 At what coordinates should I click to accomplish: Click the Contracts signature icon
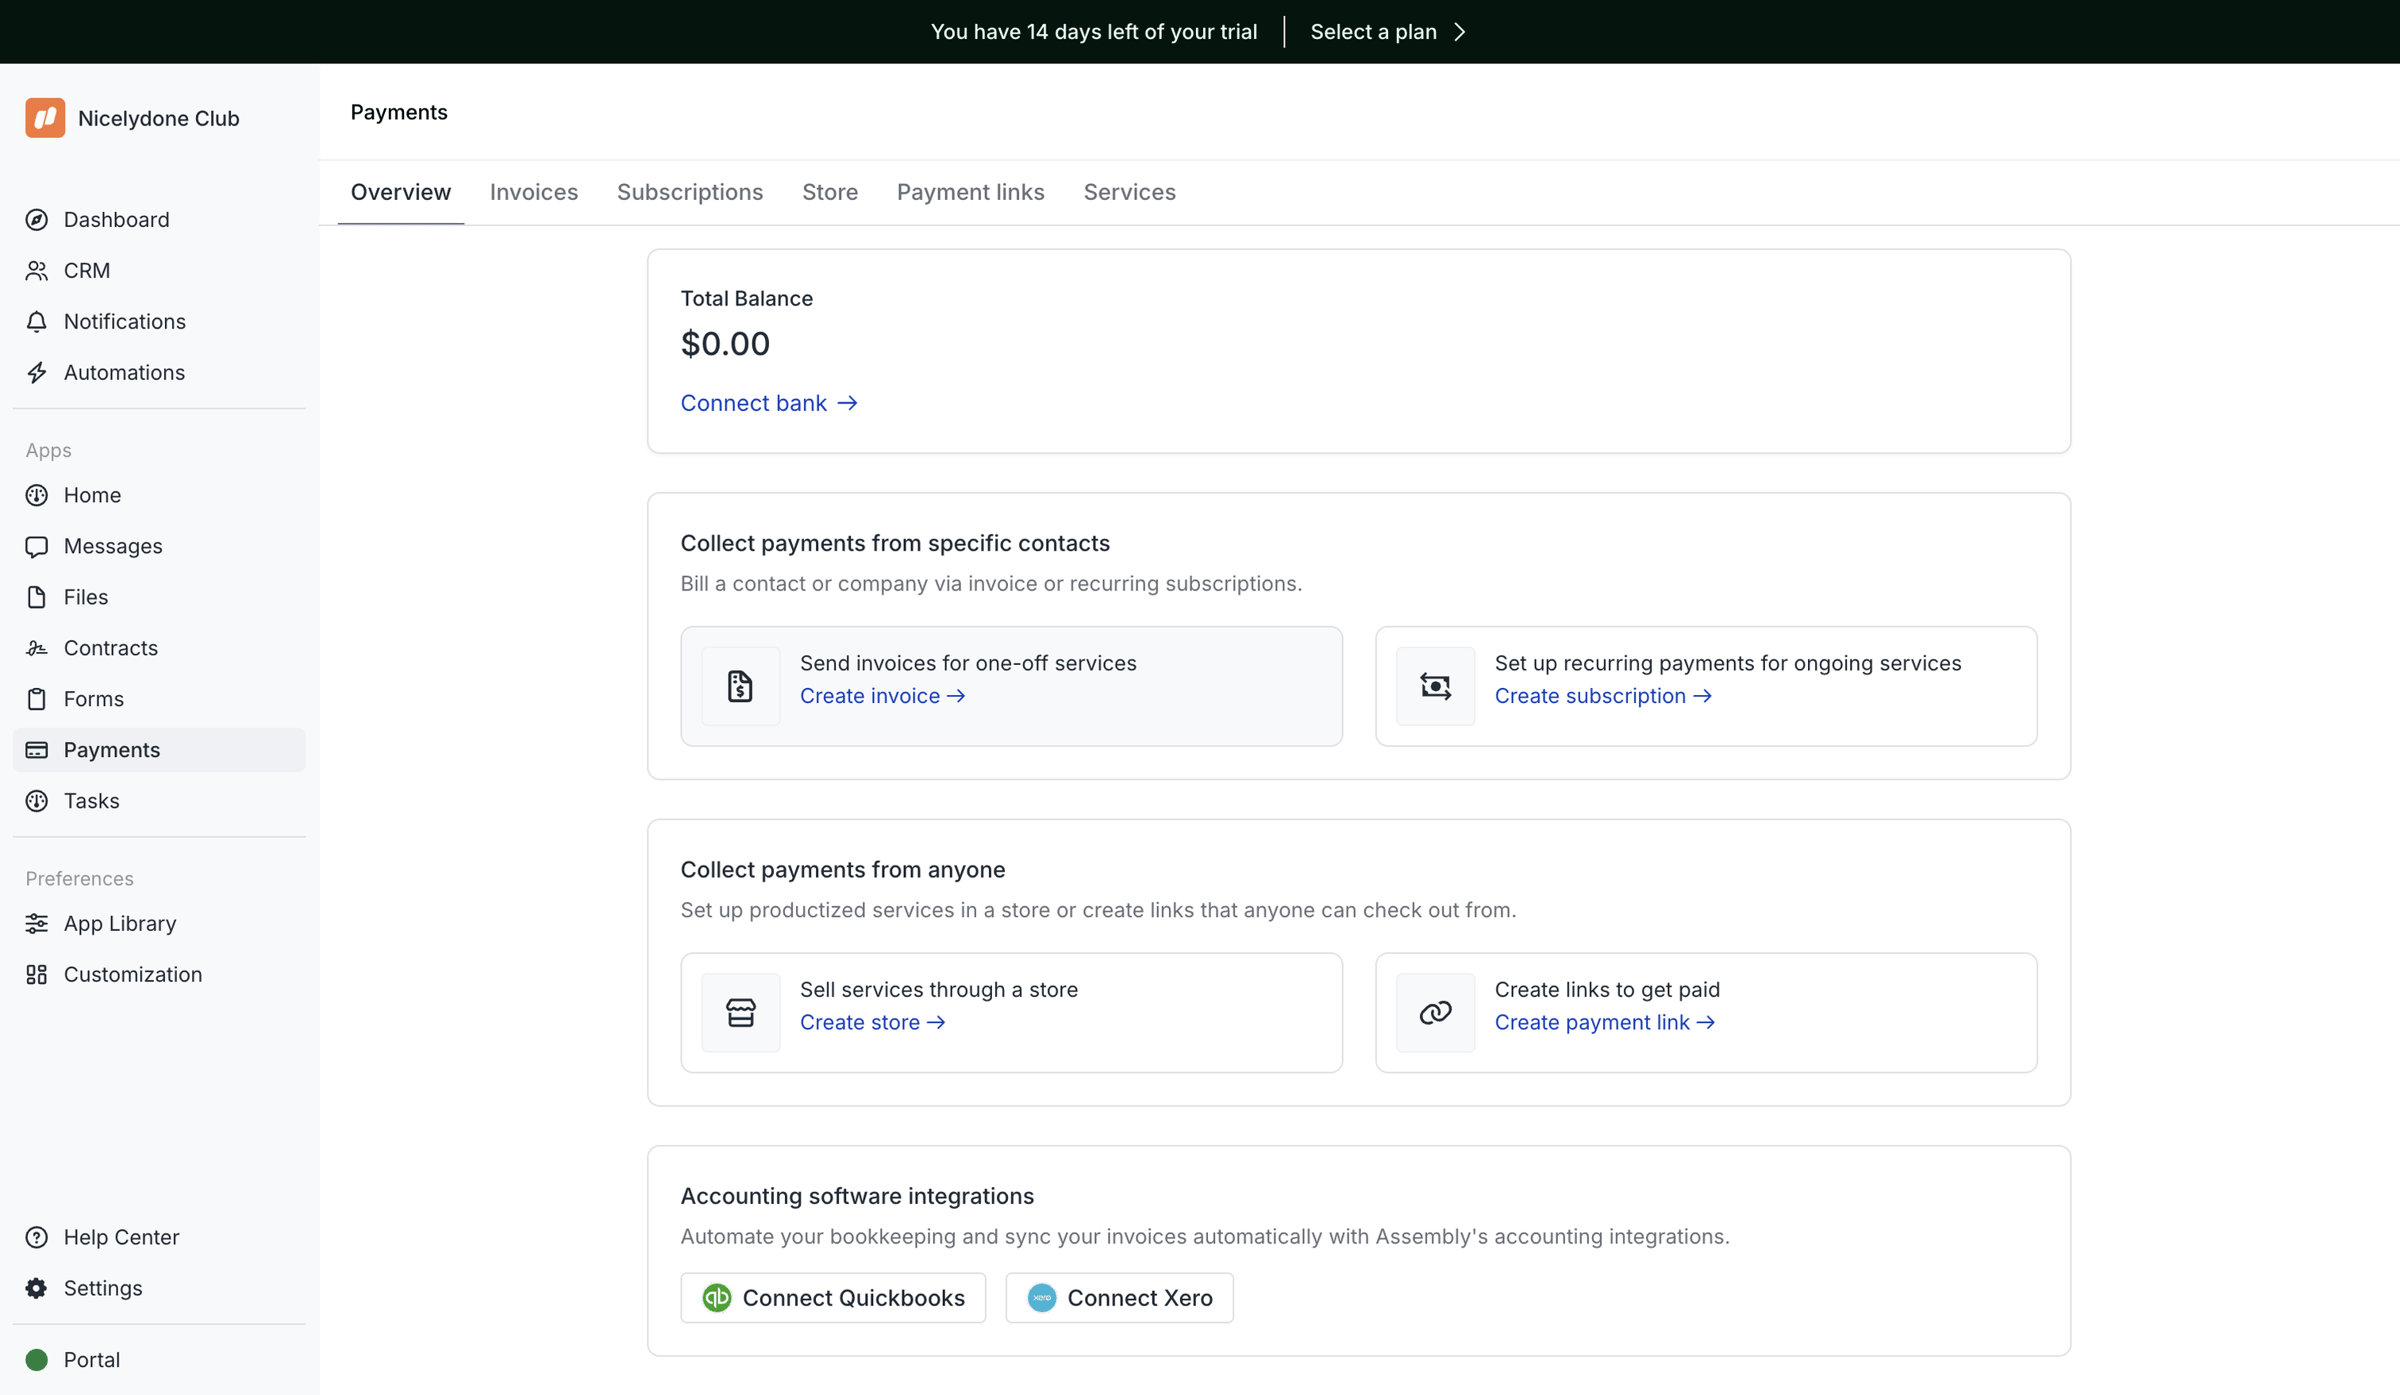pos(37,649)
